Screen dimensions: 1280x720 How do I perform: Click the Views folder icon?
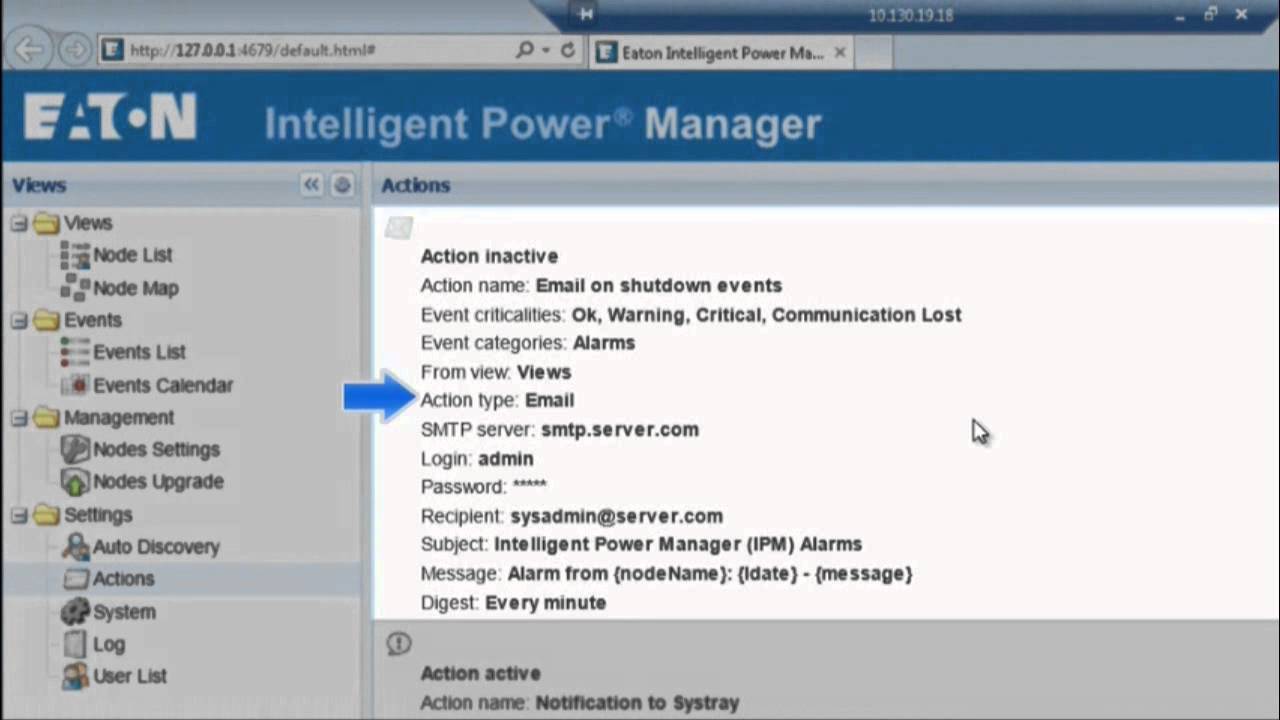coord(46,223)
